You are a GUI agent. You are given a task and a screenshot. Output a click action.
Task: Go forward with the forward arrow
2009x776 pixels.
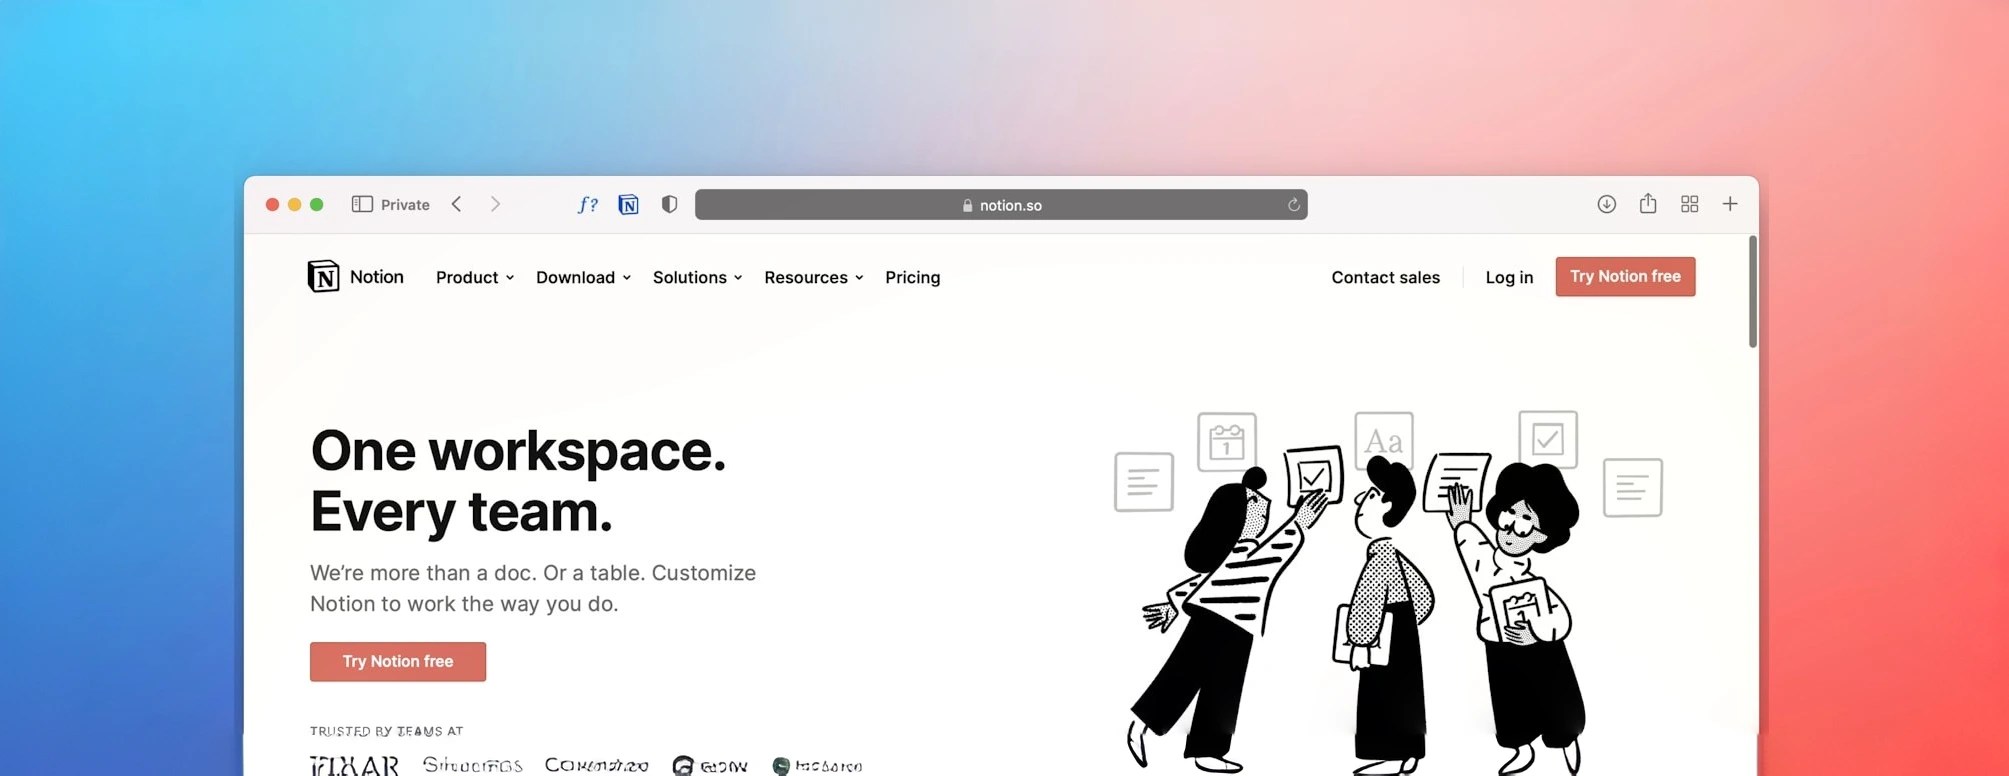pyautogui.click(x=495, y=204)
